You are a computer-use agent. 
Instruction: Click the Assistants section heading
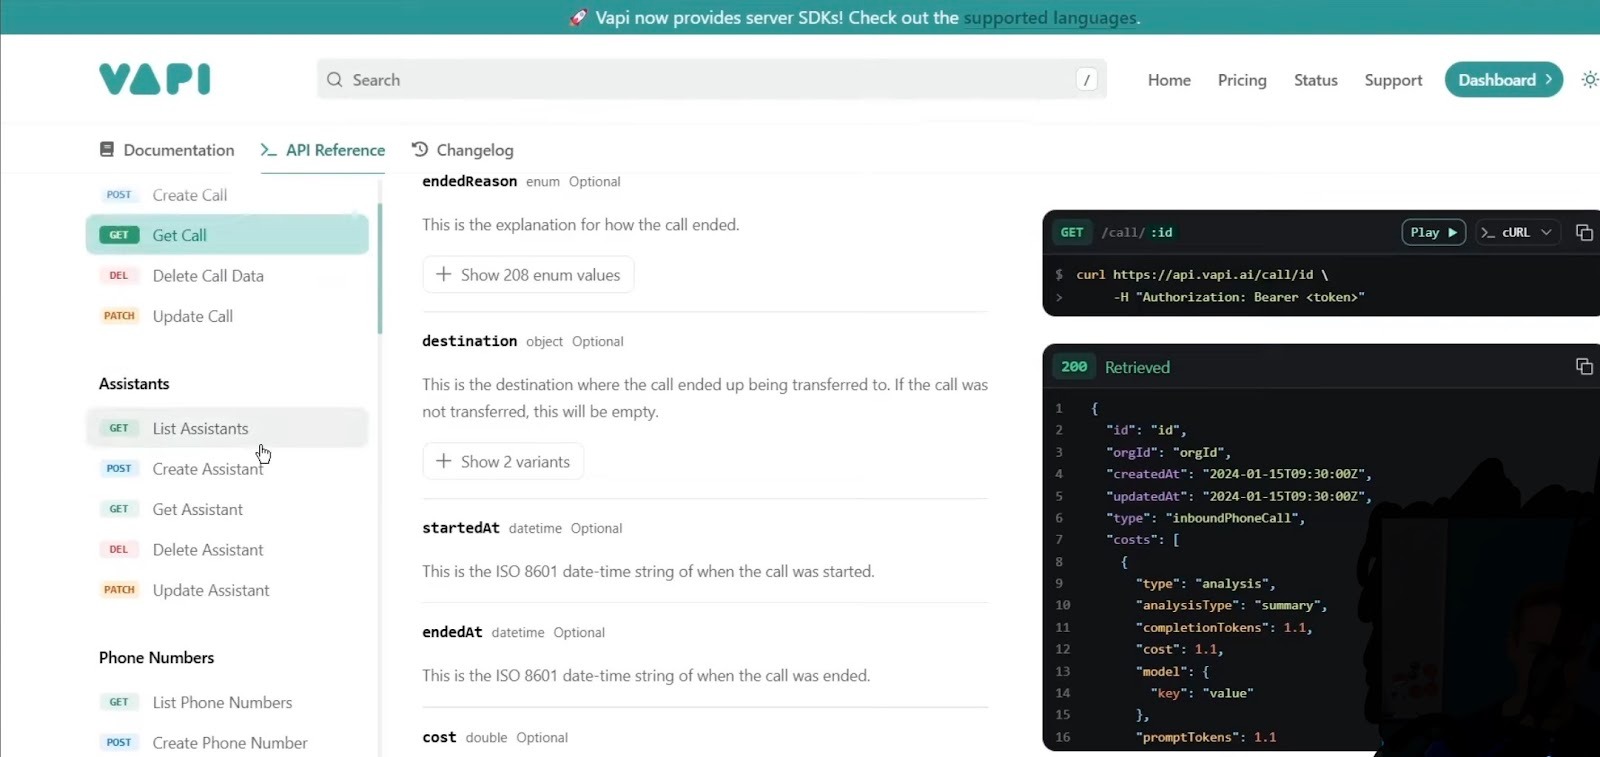click(134, 384)
